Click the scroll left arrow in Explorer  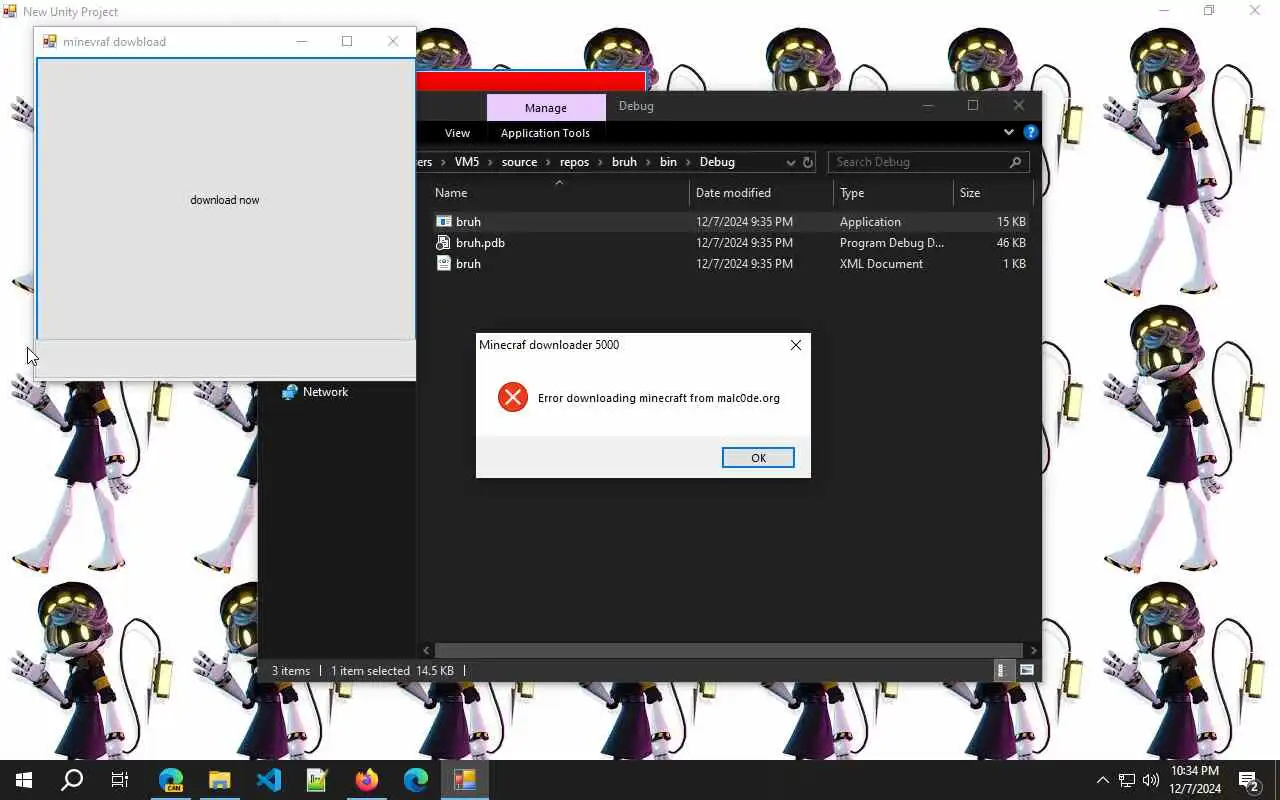[427, 650]
